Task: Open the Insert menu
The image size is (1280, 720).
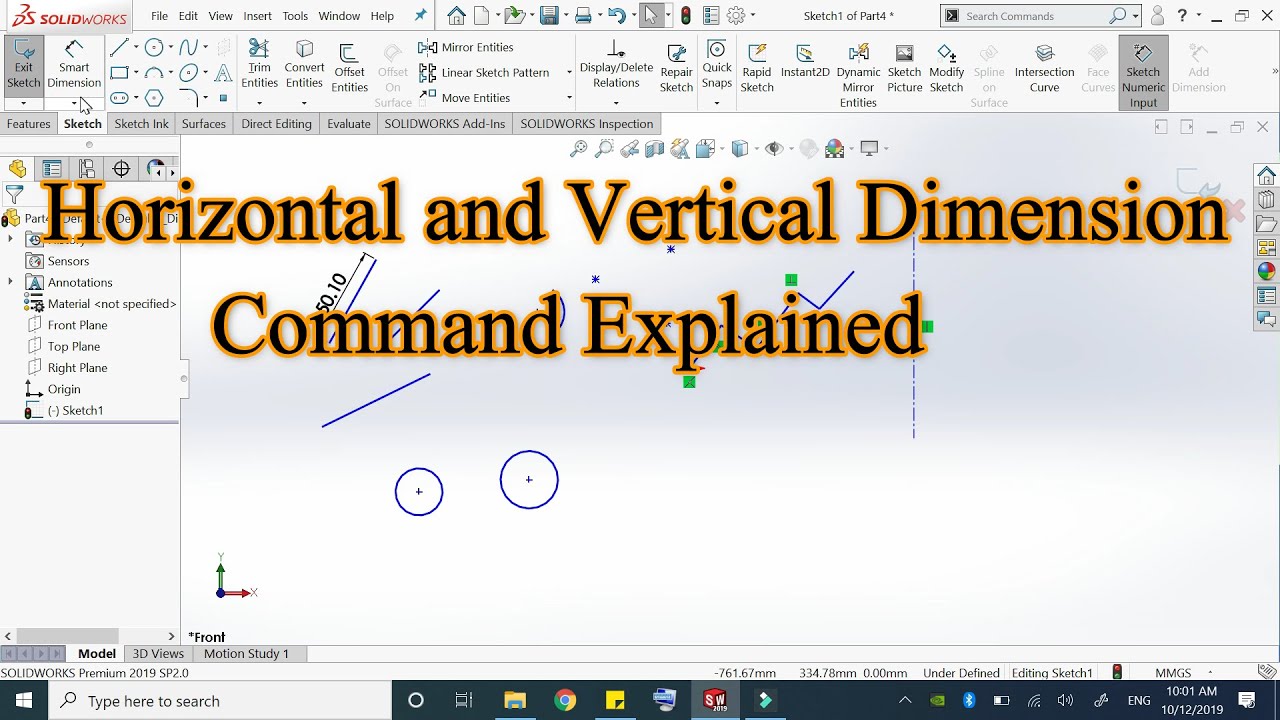Action: 257,16
